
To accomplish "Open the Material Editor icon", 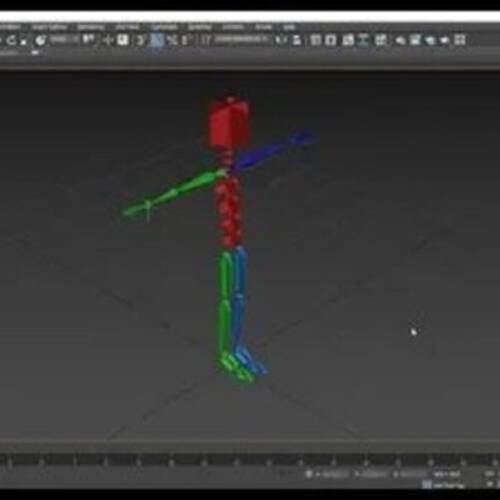I will point(399,40).
